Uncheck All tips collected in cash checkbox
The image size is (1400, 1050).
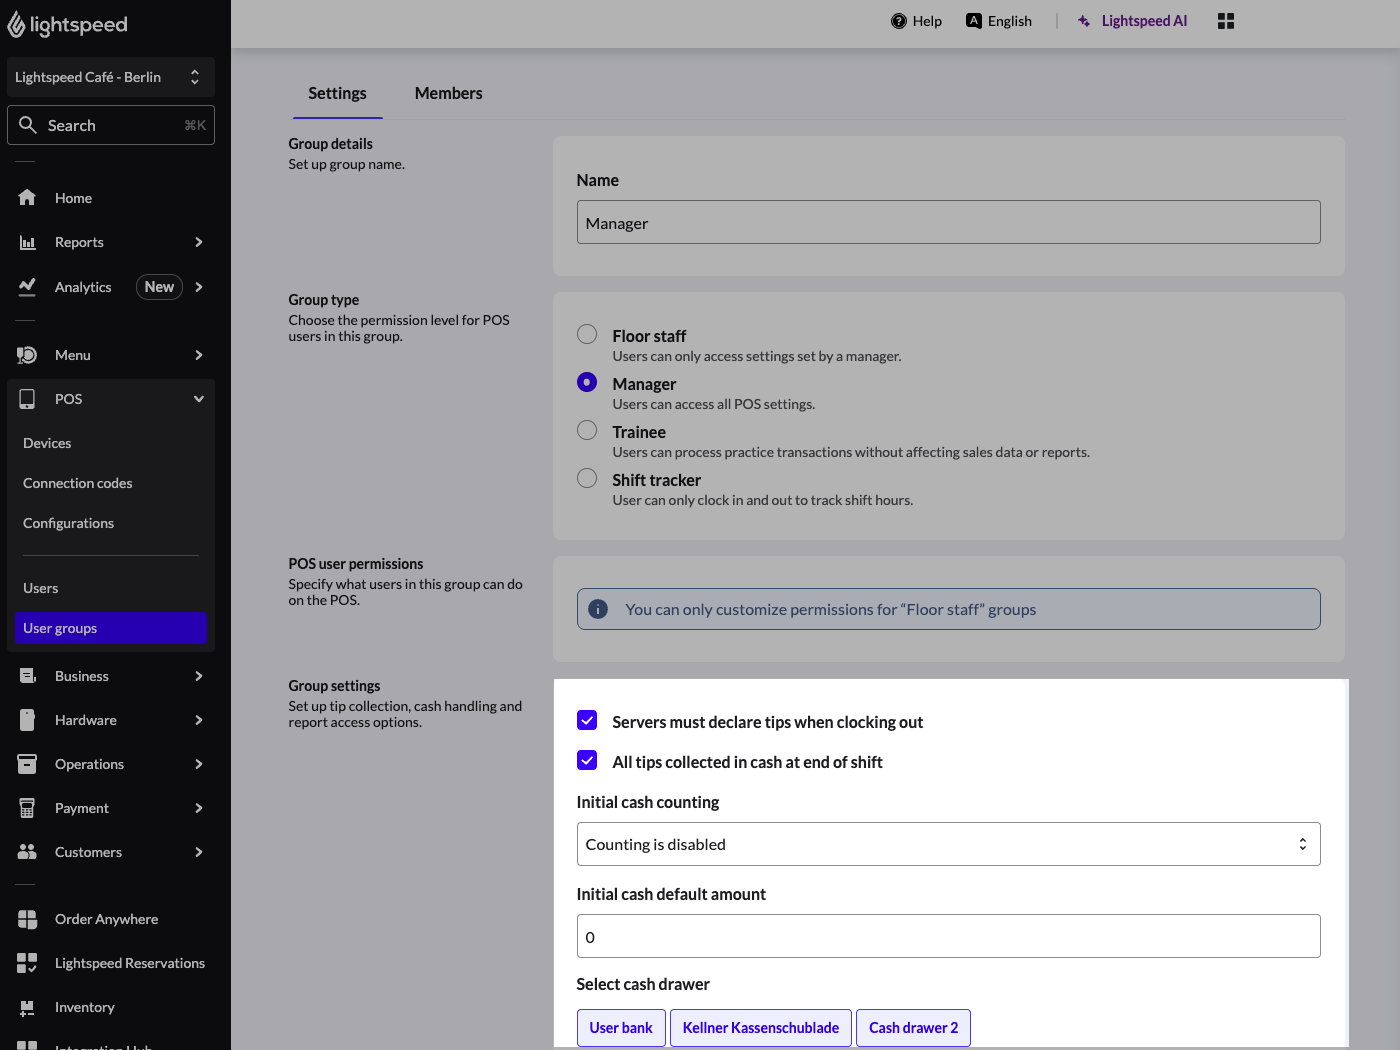pos(587,760)
